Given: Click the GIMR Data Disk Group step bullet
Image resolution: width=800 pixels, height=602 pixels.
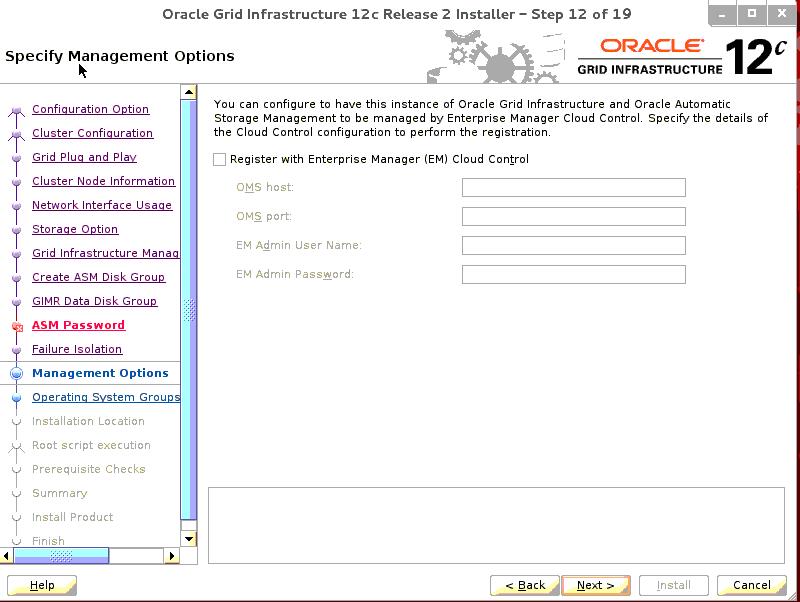Looking at the screenshot, I should pyautogui.click(x=16, y=302).
